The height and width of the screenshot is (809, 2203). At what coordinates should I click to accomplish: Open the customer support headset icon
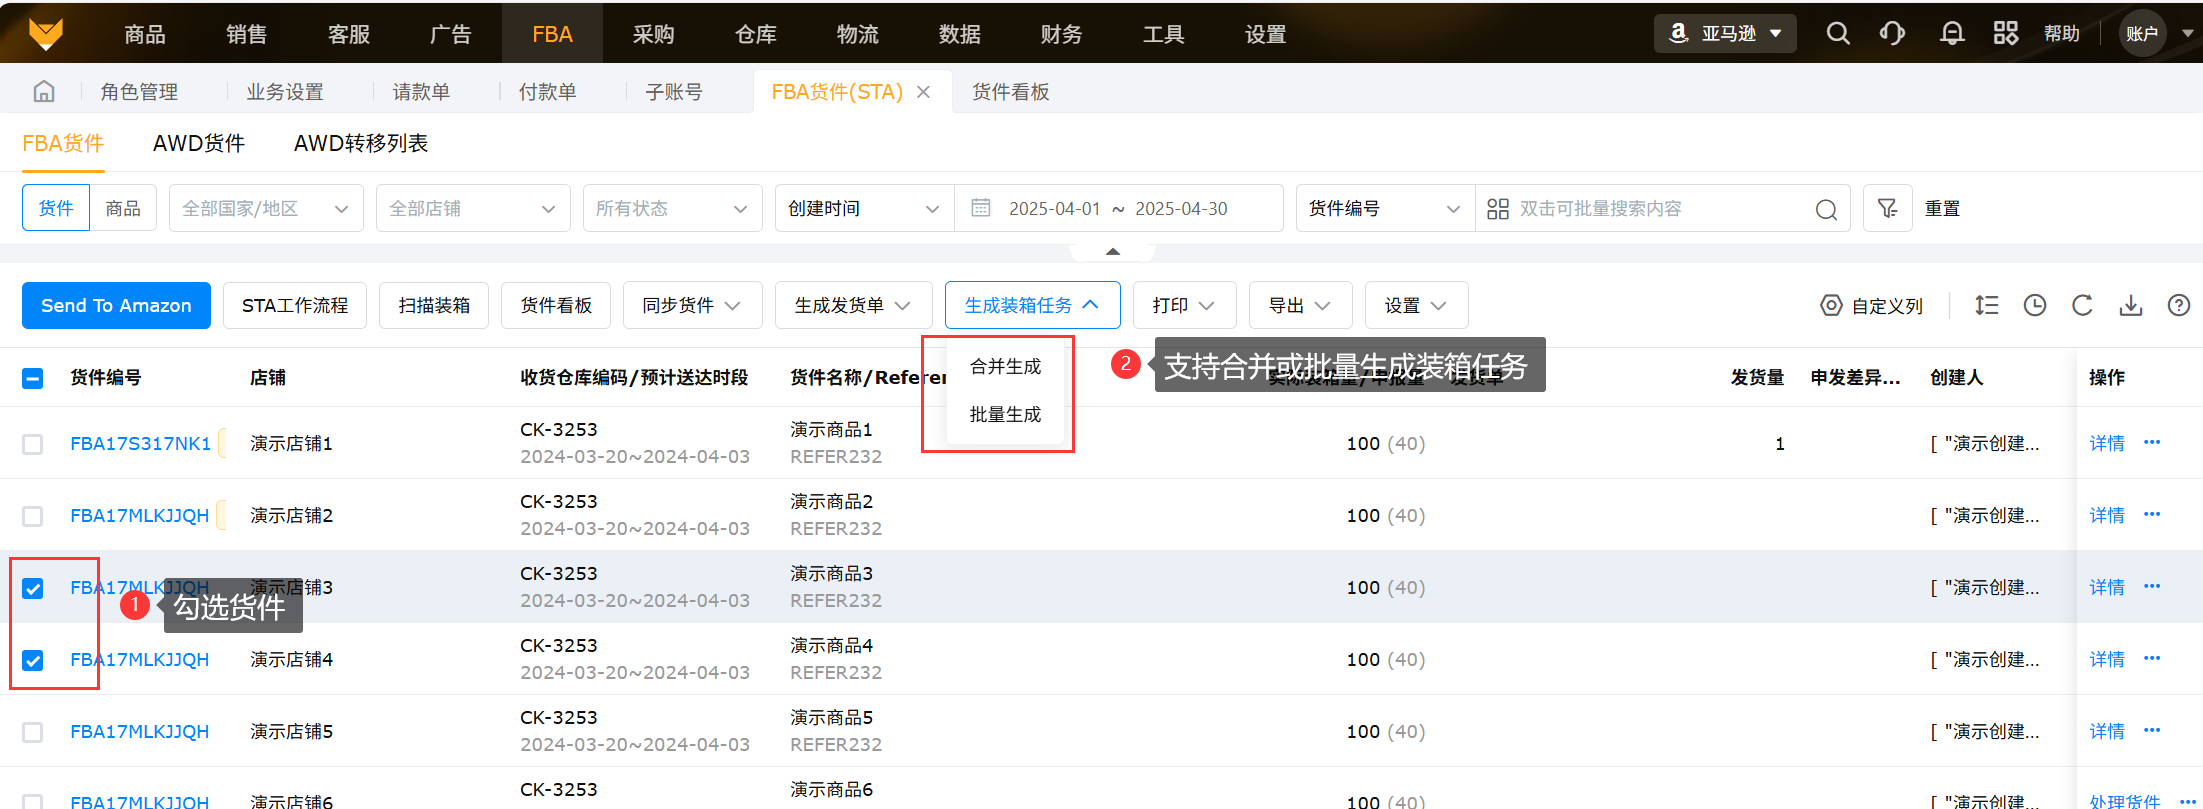point(1892,34)
